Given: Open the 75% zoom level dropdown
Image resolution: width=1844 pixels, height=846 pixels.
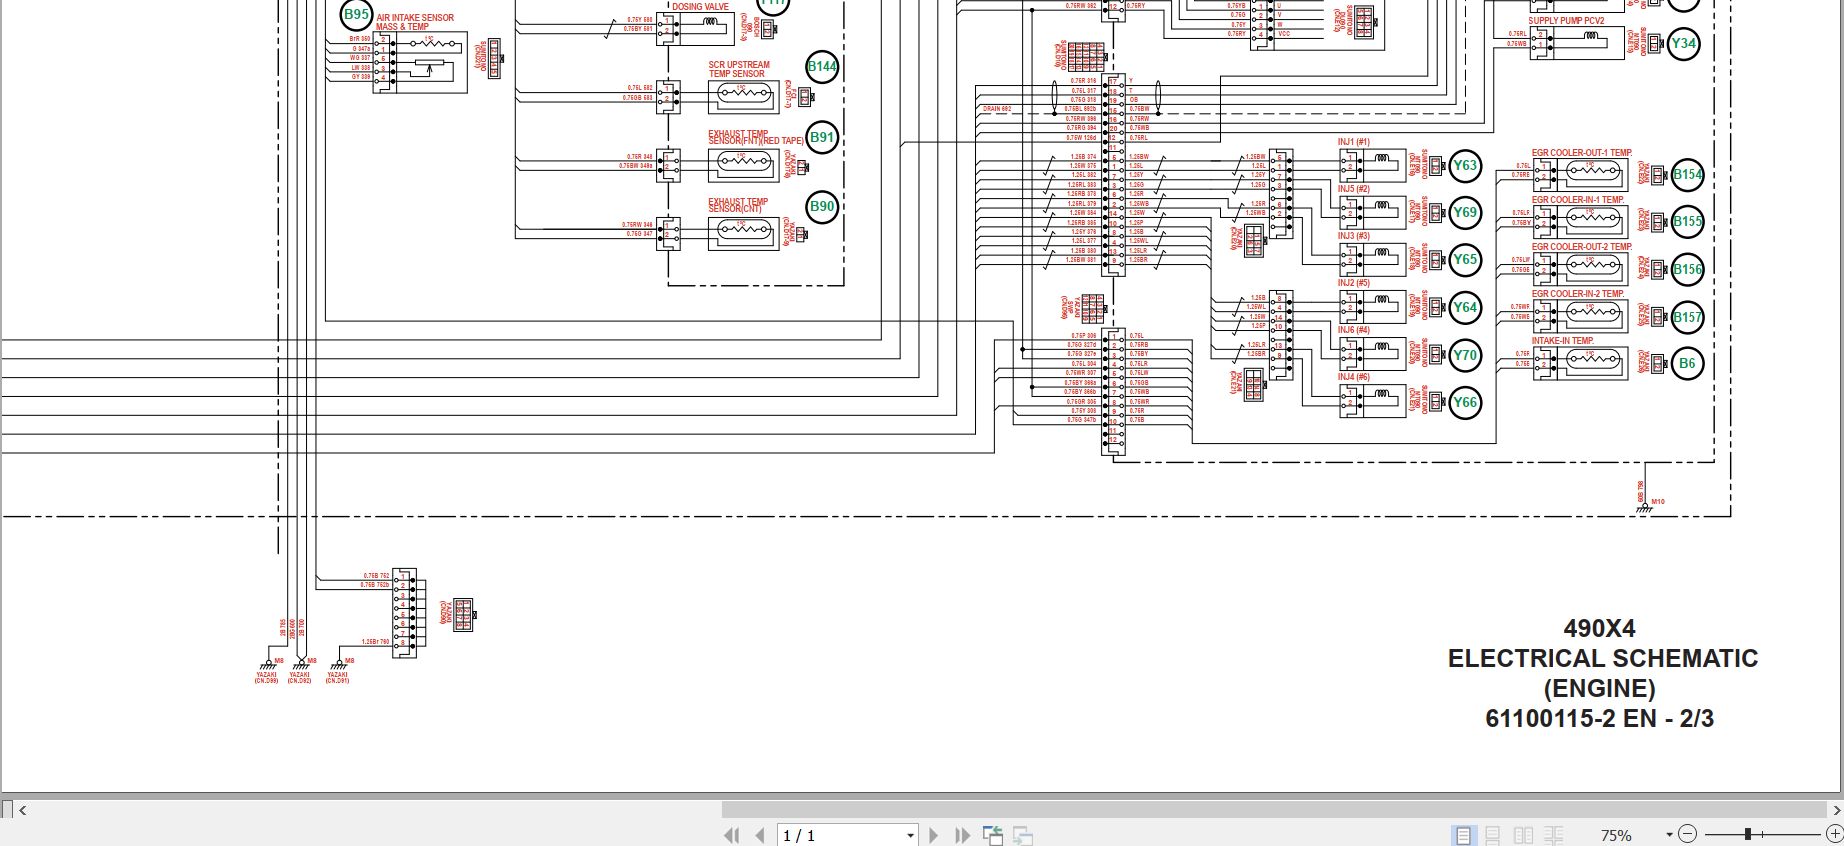Looking at the screenshot, I should pyautogui.click(x=1669, y=835).
